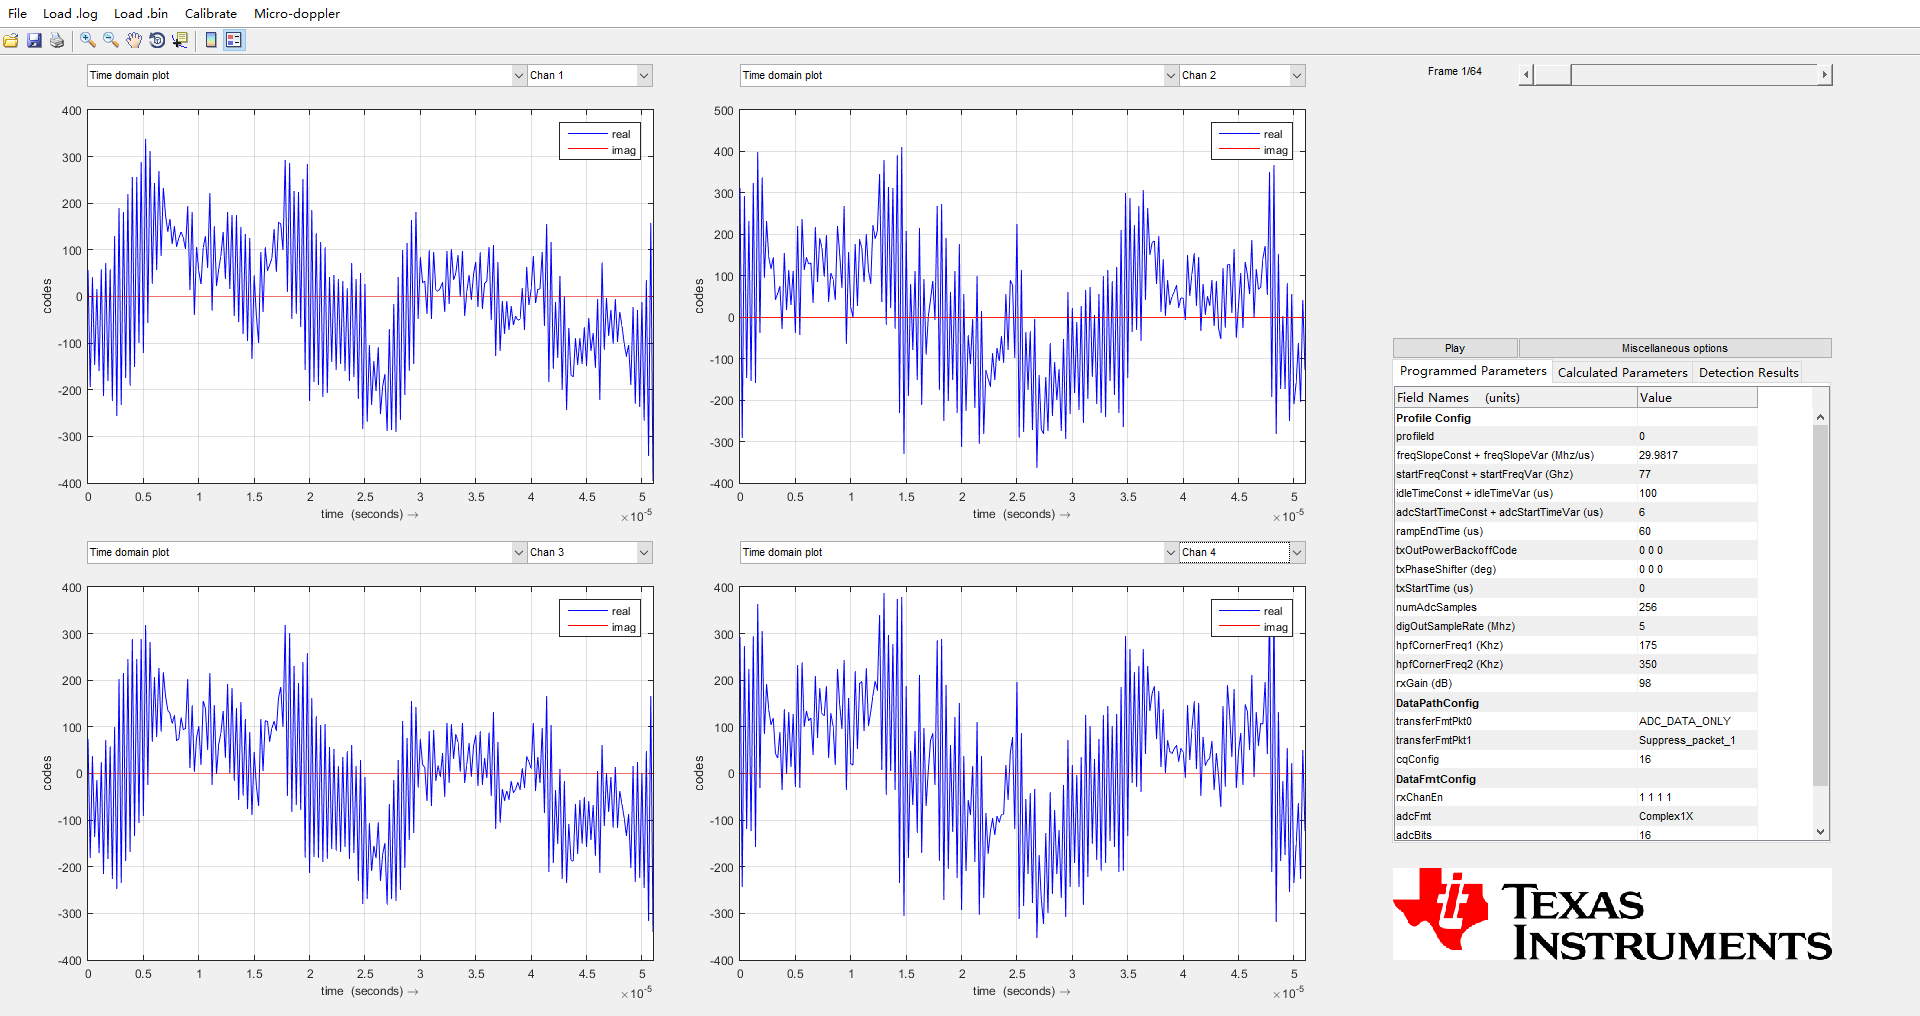Click the Insert Colorbar icon
The image size is (1920, 1016).
pos(211,40)
